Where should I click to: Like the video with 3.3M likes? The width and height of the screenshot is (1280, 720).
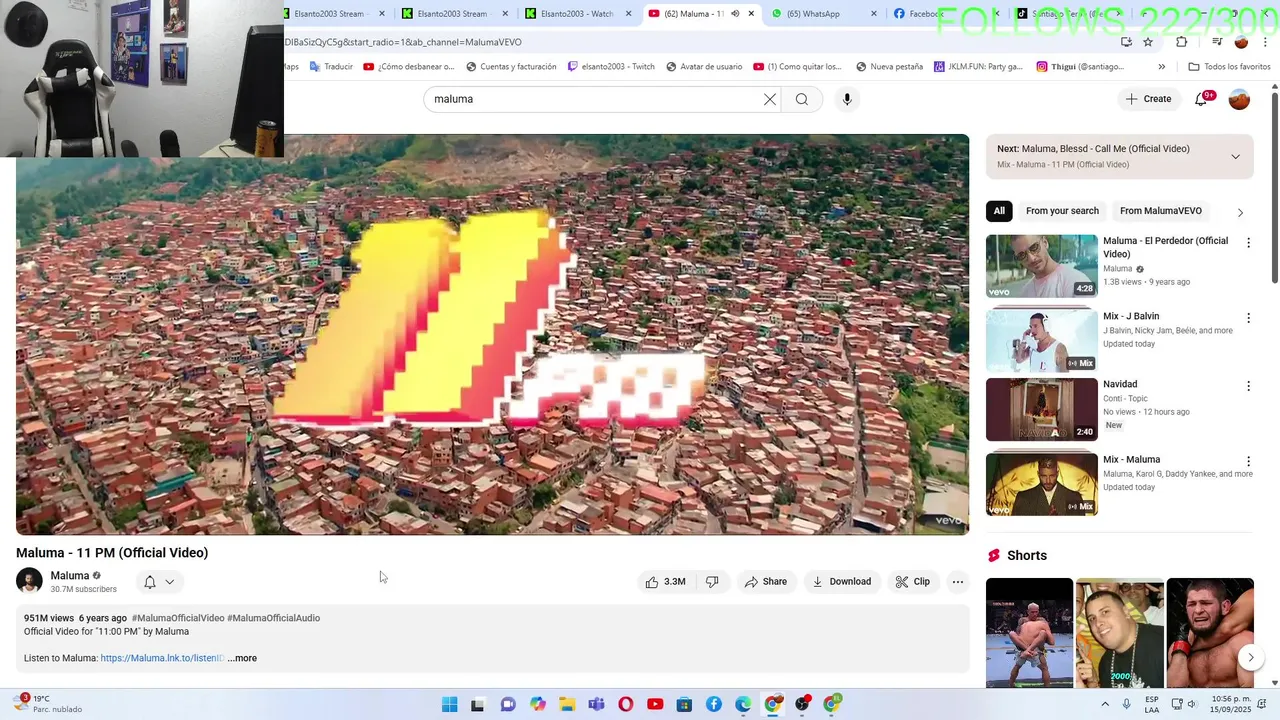[x=666, y=582]
